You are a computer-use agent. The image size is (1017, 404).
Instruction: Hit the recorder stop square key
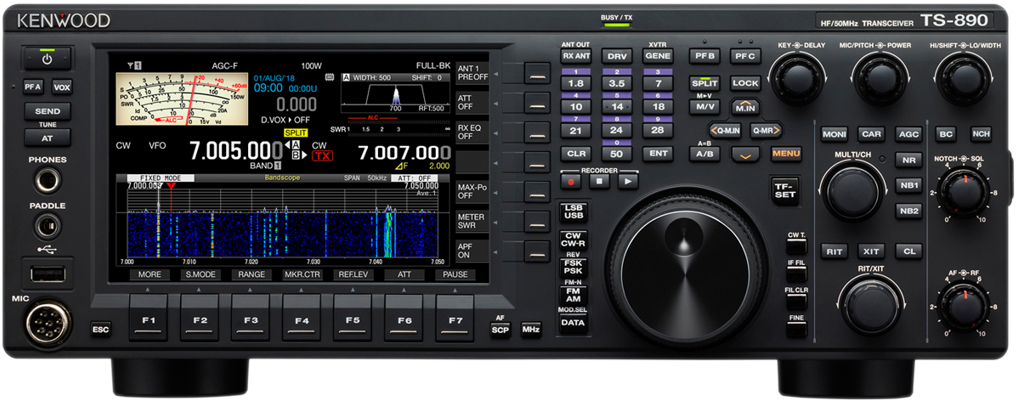(x=600, y=182)
